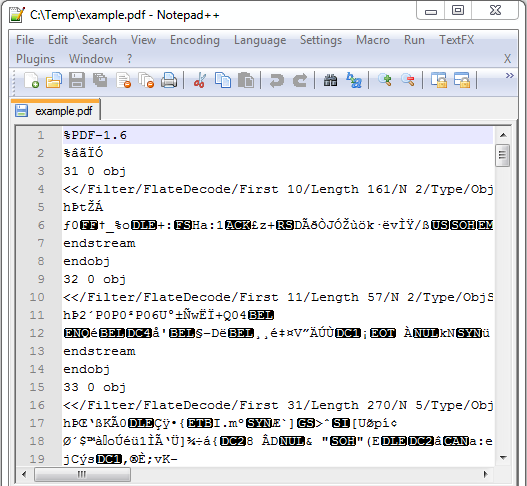Minimize the Notepad++ window
This screenshot has width=527, height=486.
click(x=431, y=10)
